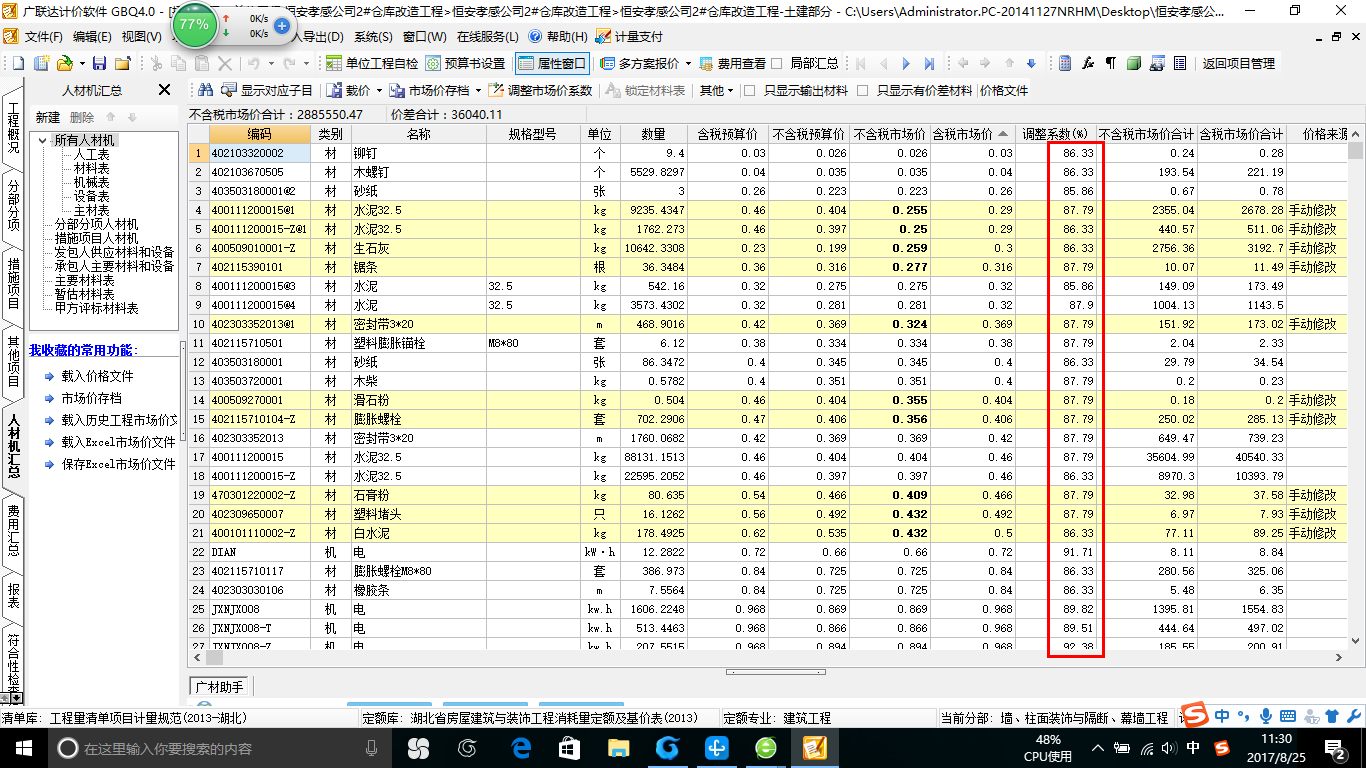This screenshot has height=768, width=1366.
Task: Go to next record blue arrow
Action: [907, 63]
